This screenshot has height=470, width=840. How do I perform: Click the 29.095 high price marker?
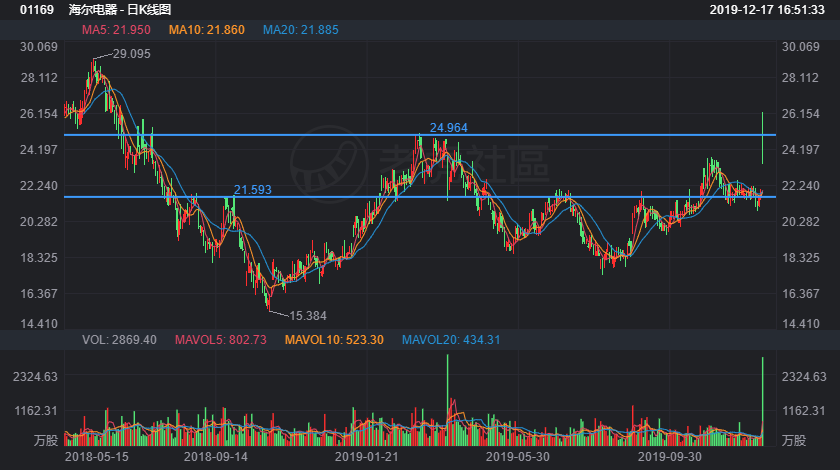132,54
